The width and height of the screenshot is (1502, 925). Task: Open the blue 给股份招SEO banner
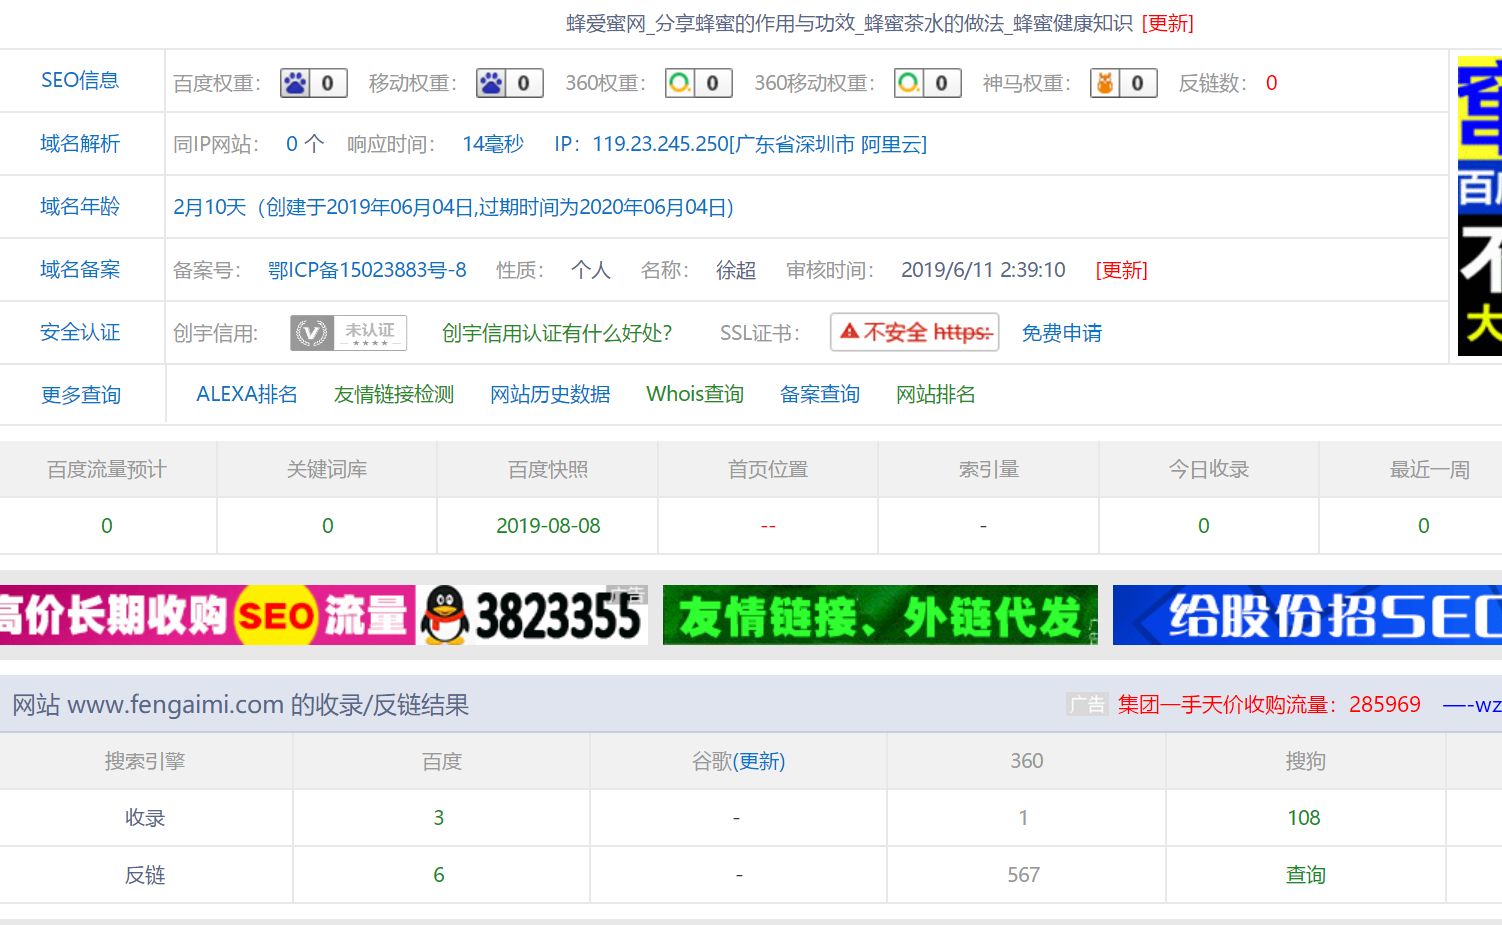(x=1307, y=615)
